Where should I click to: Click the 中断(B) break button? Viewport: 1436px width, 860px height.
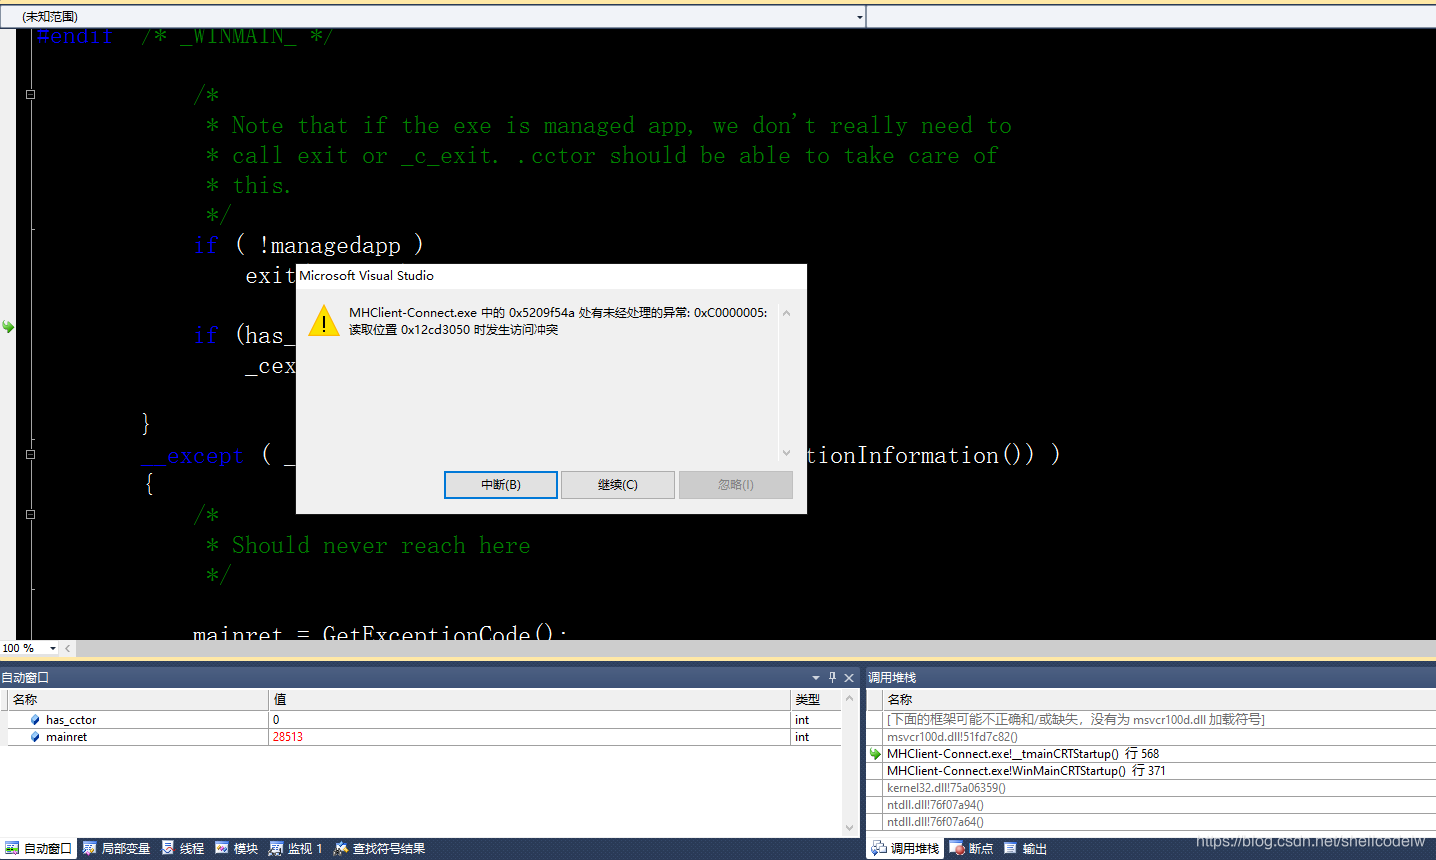pos(501,485)
